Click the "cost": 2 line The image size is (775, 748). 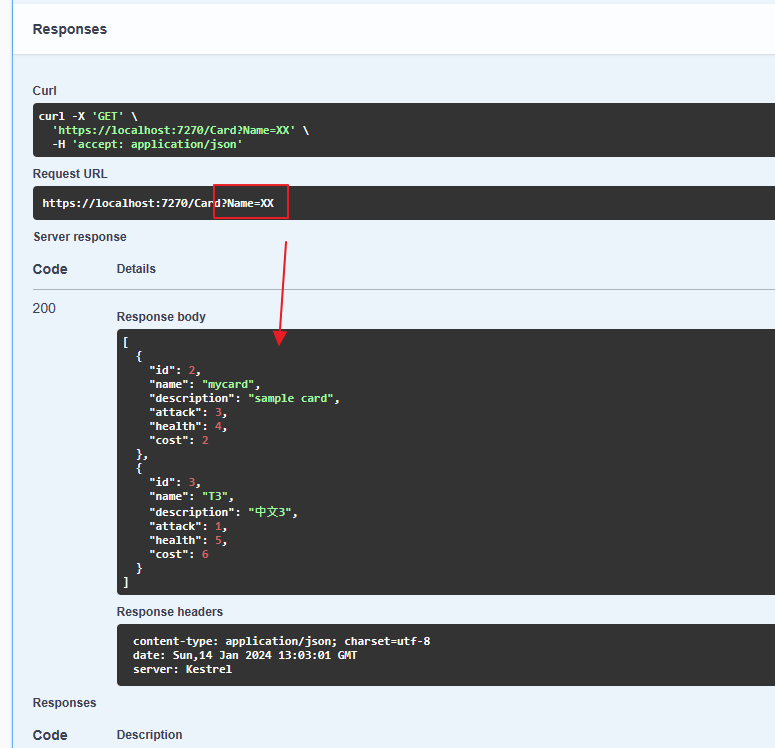(179, 440)
